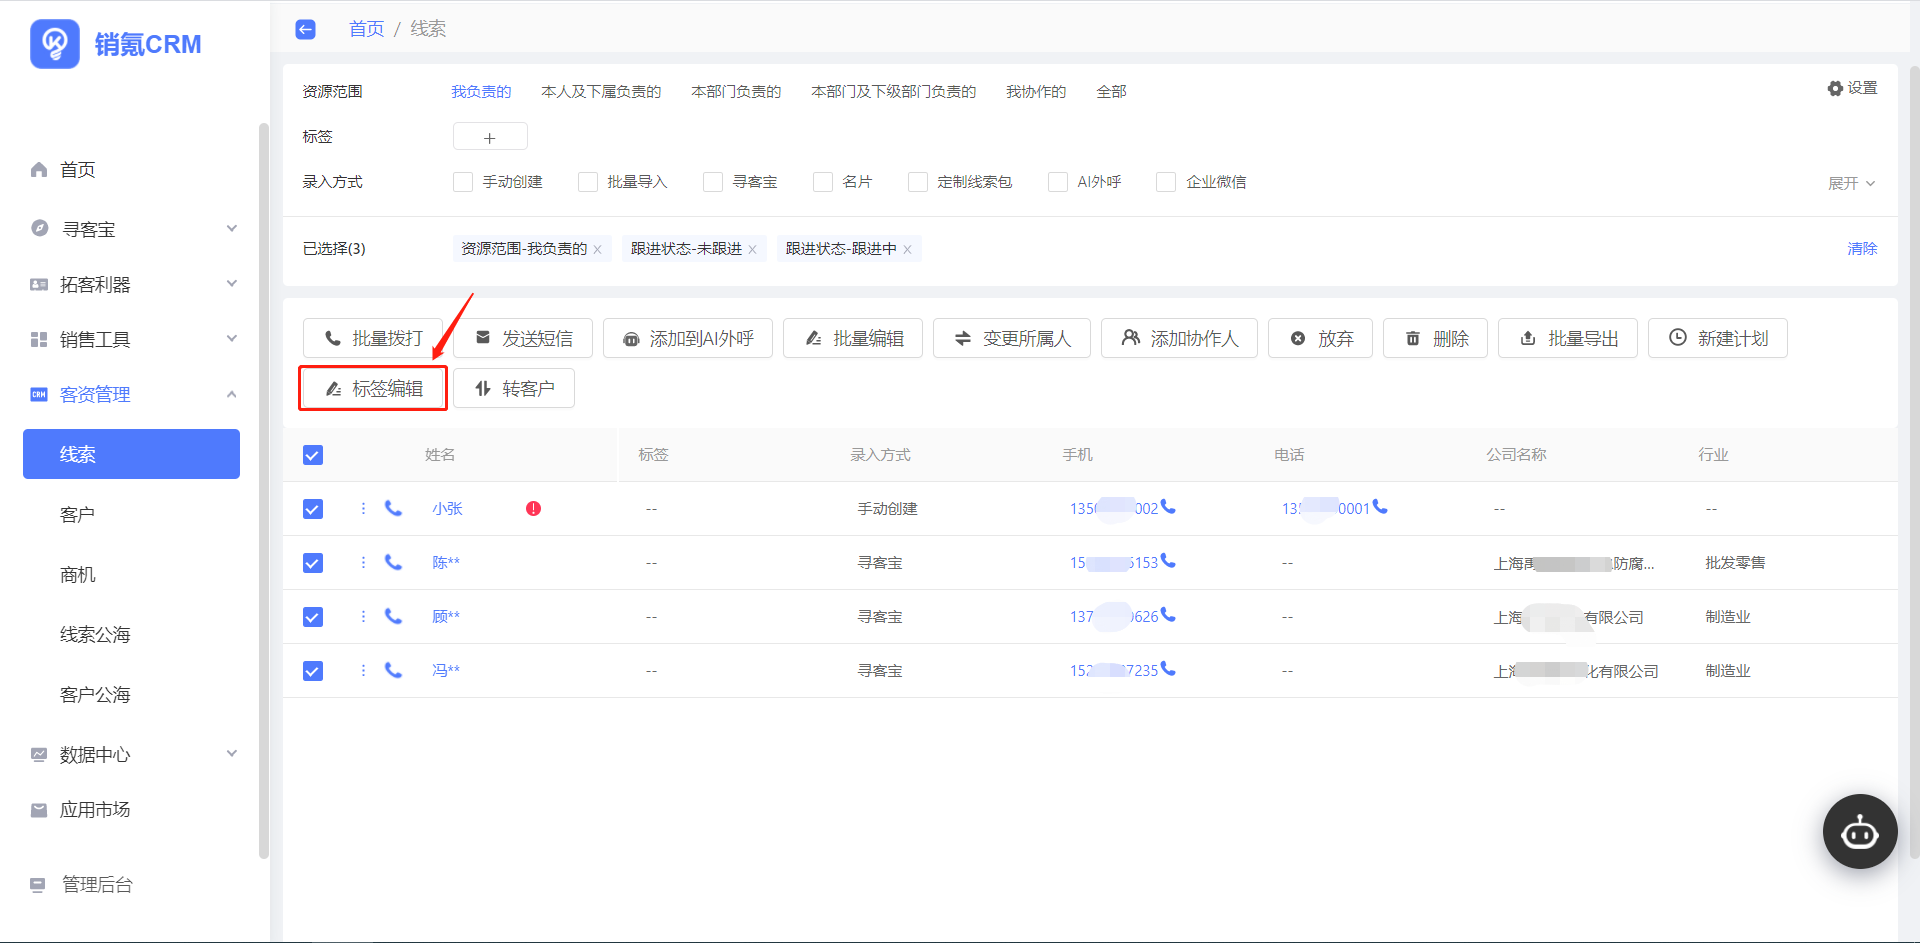Click 清除 to clear selected filters
Screen dimensions: 1920x943
coord(1862,249)
